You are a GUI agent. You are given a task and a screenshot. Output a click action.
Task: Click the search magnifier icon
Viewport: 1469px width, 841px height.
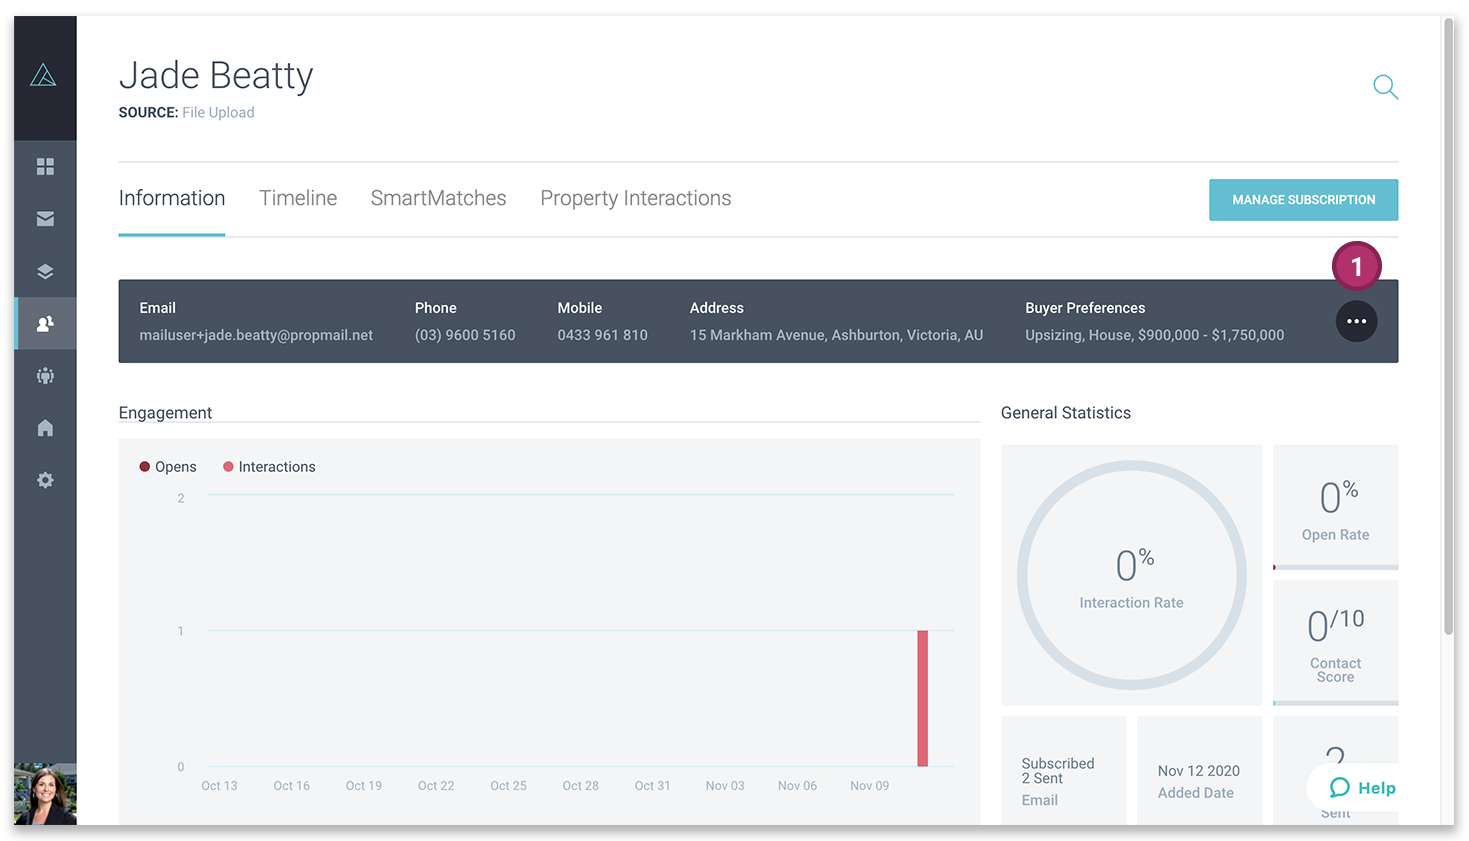pos(1385,87)
